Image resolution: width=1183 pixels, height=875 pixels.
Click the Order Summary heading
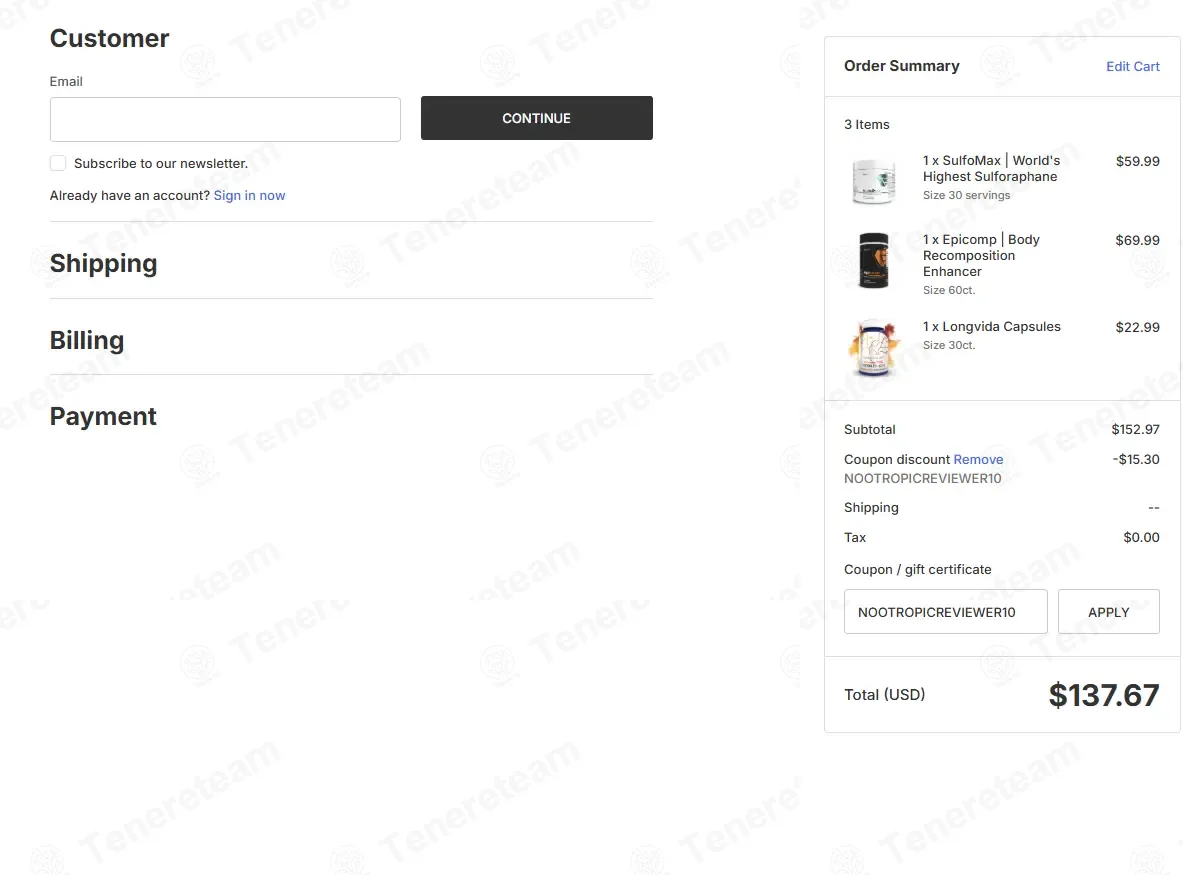(x=902, y=66)
